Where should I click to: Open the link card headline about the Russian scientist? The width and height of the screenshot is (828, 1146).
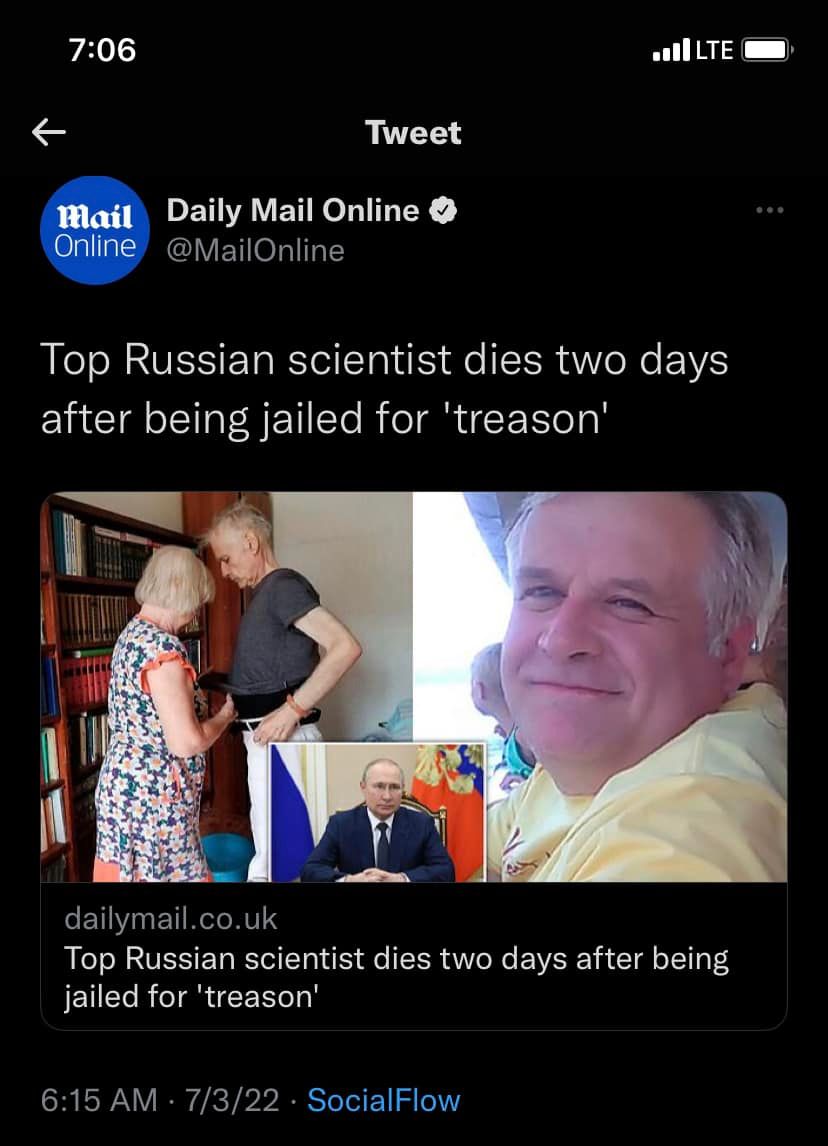pyautogui.click(x=397, y=977)
